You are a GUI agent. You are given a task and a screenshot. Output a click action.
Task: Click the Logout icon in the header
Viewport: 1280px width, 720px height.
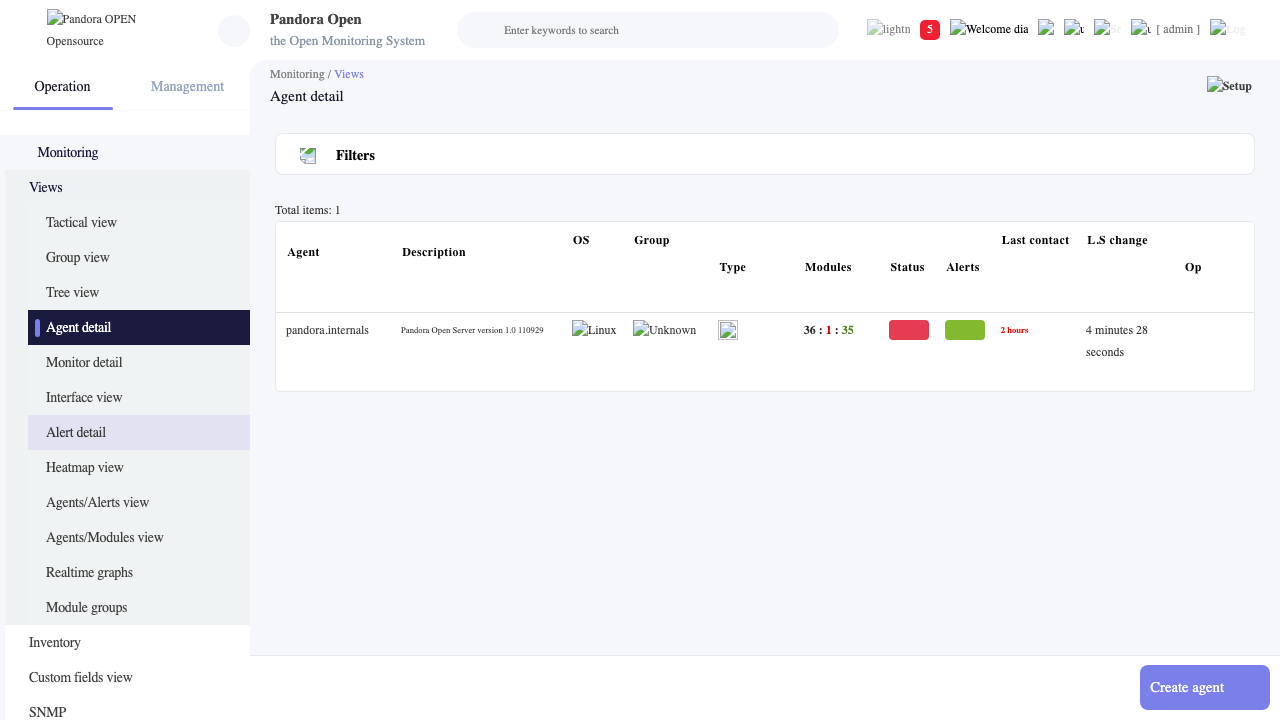pos(1228,29)
